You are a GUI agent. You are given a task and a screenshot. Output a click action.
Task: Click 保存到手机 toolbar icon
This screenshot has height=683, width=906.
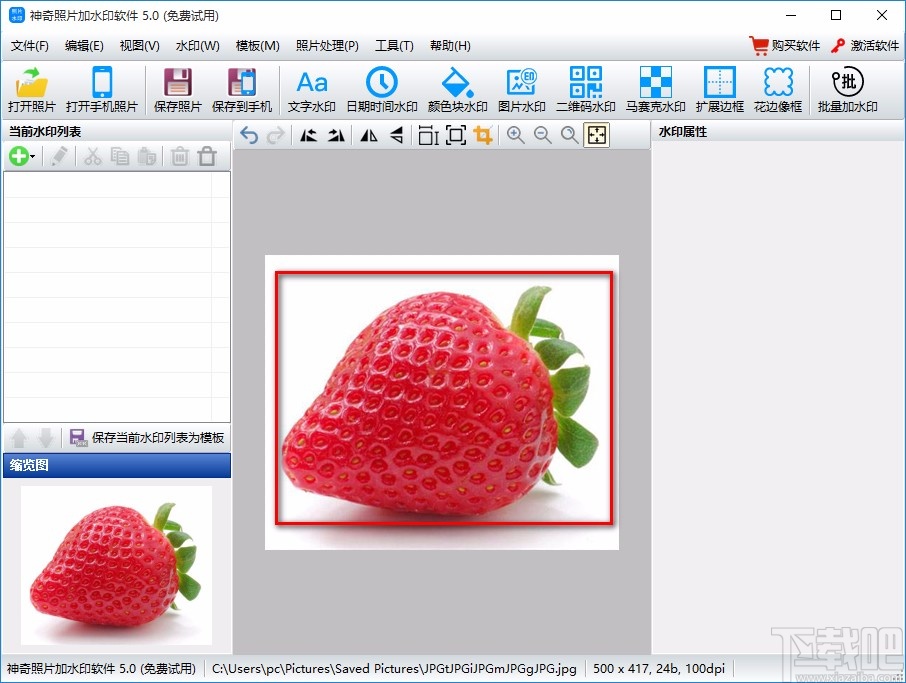coord(242,89)
